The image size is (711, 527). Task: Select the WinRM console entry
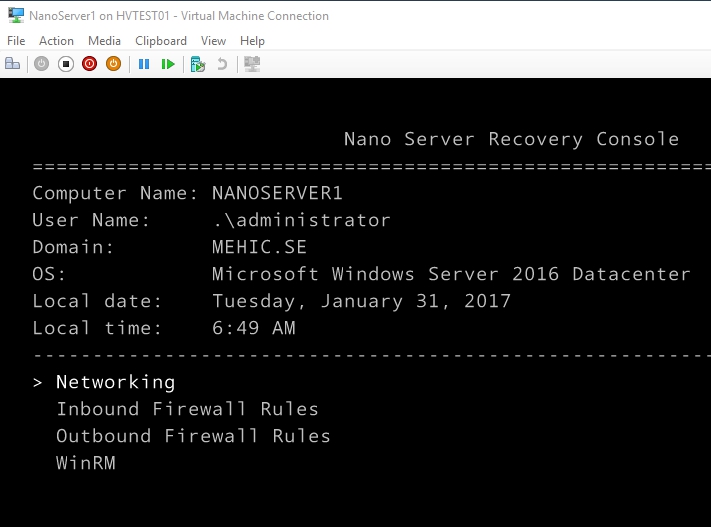pyautogui.click(x=86, y=463)
